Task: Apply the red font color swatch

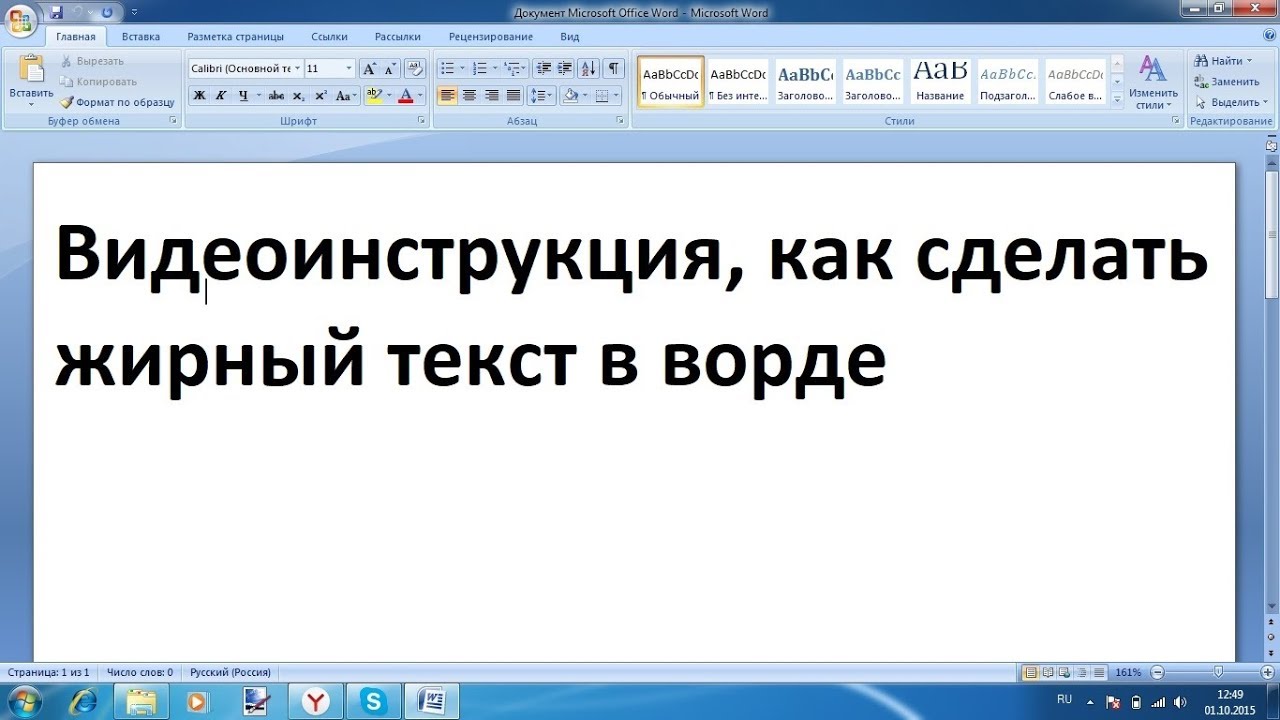Action: click(405, 96)
